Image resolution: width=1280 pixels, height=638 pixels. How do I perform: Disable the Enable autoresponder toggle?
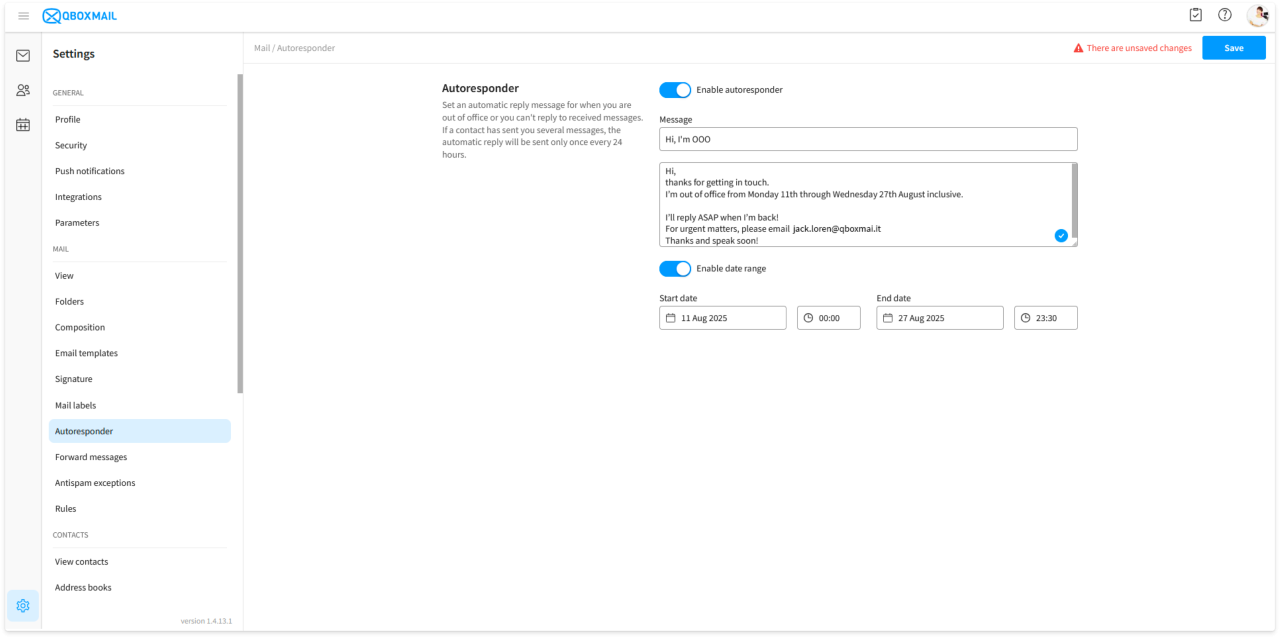675,90
